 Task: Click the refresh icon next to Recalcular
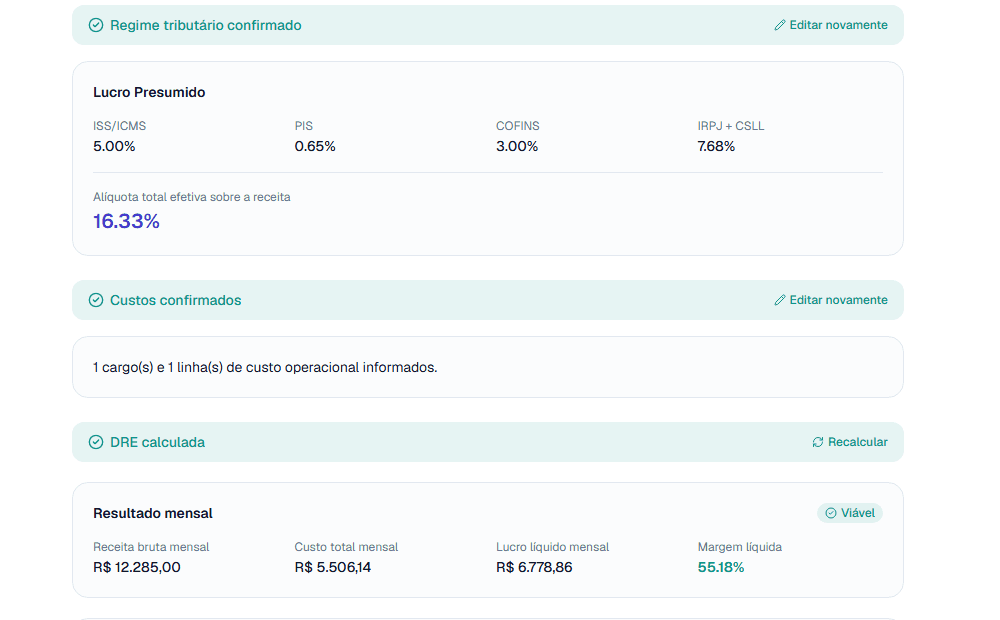coord(818,442)
